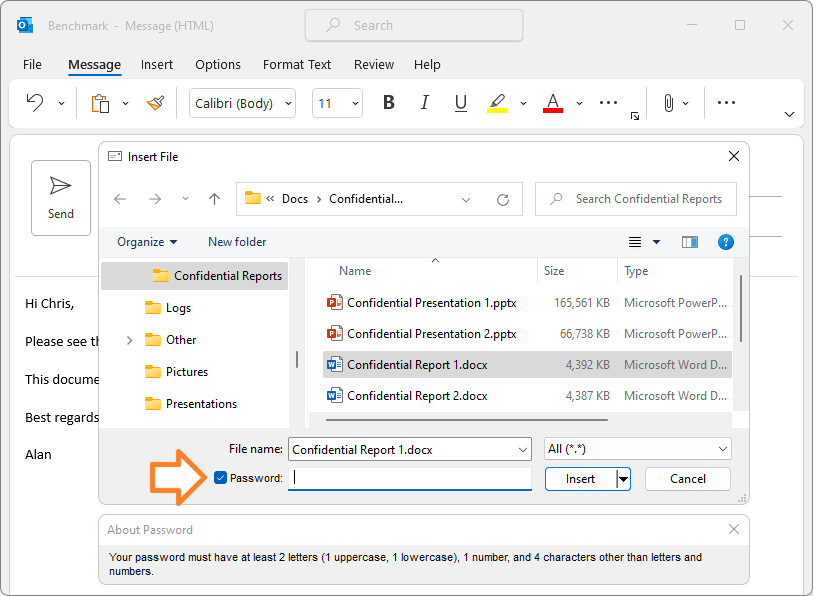Image resolution: width=813 pixels, height=596 pixels.
Task: Apply the red Font Color
Action: coord(552,103)
